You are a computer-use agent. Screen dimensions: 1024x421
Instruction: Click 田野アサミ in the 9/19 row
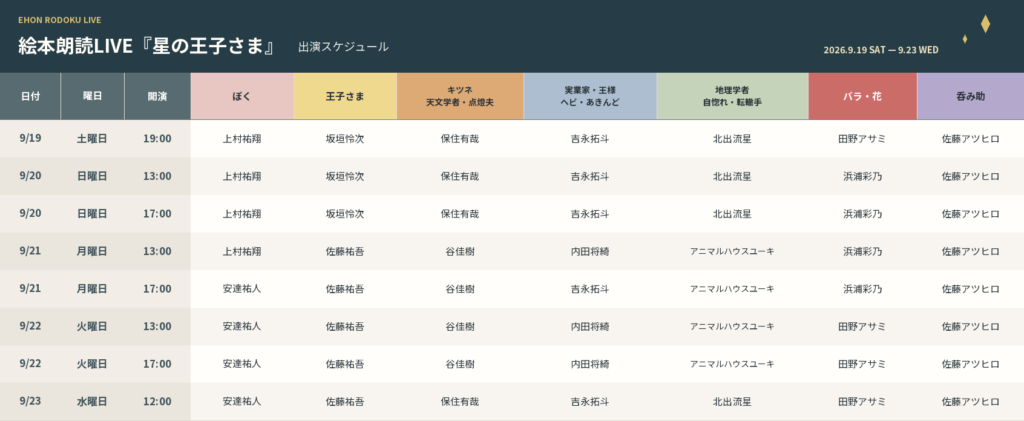coord(863,138)
